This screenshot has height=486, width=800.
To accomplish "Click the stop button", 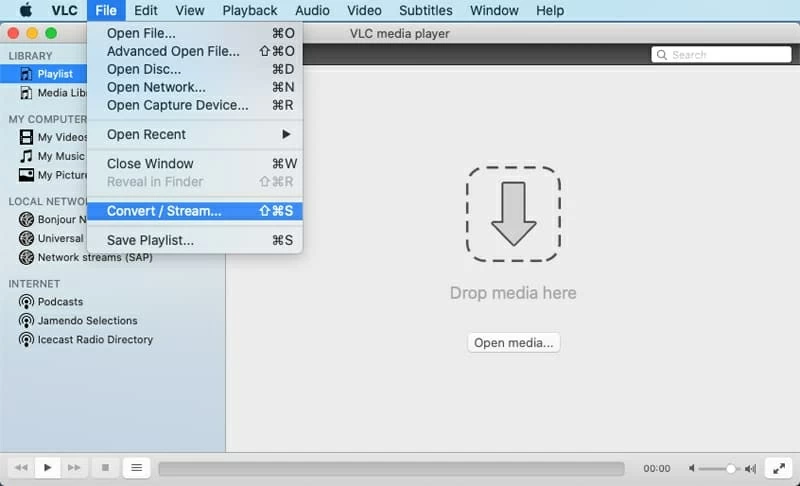I will tap(105, 468).
